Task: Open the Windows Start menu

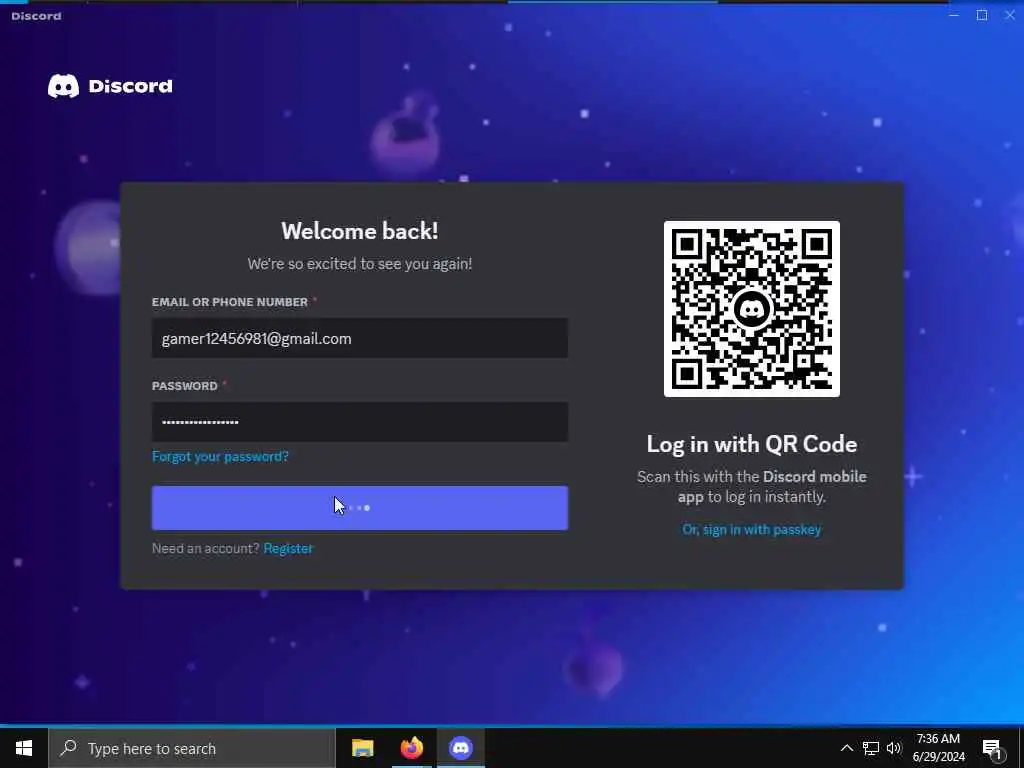Action: click(24, 748)
